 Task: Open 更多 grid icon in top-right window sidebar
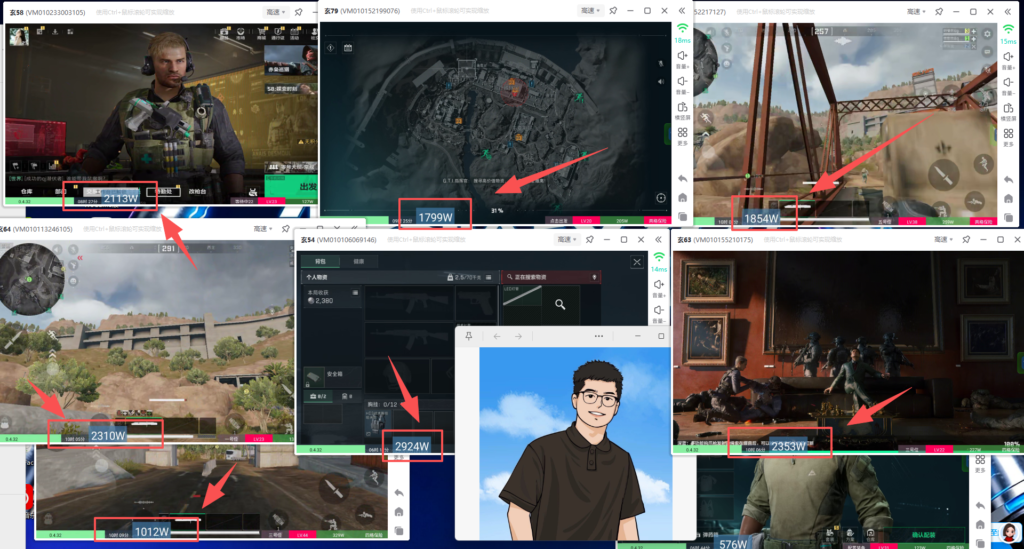1010,134
